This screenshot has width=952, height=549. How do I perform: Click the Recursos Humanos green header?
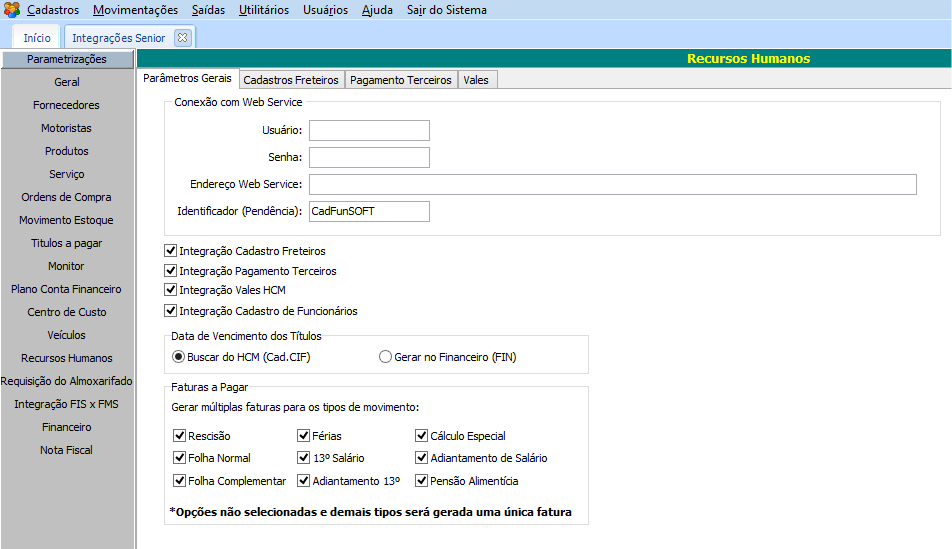tap(544, 58)
